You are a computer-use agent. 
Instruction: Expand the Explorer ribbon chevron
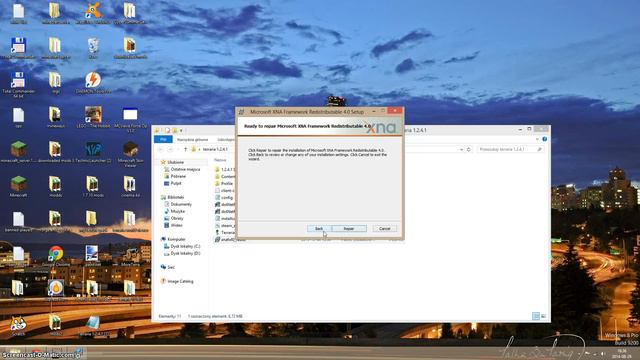click(x=537, y=140)
